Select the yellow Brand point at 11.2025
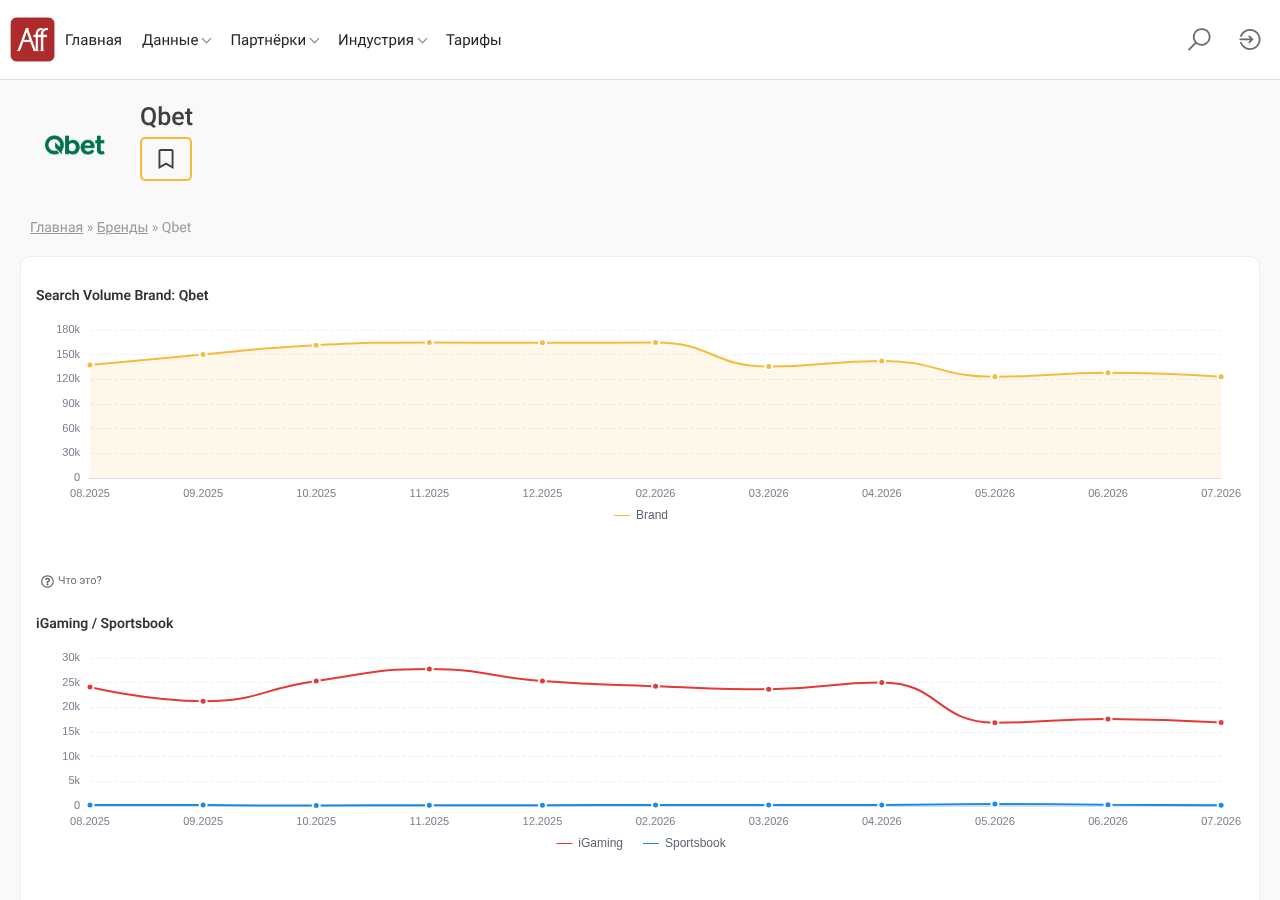 (429, 342)
